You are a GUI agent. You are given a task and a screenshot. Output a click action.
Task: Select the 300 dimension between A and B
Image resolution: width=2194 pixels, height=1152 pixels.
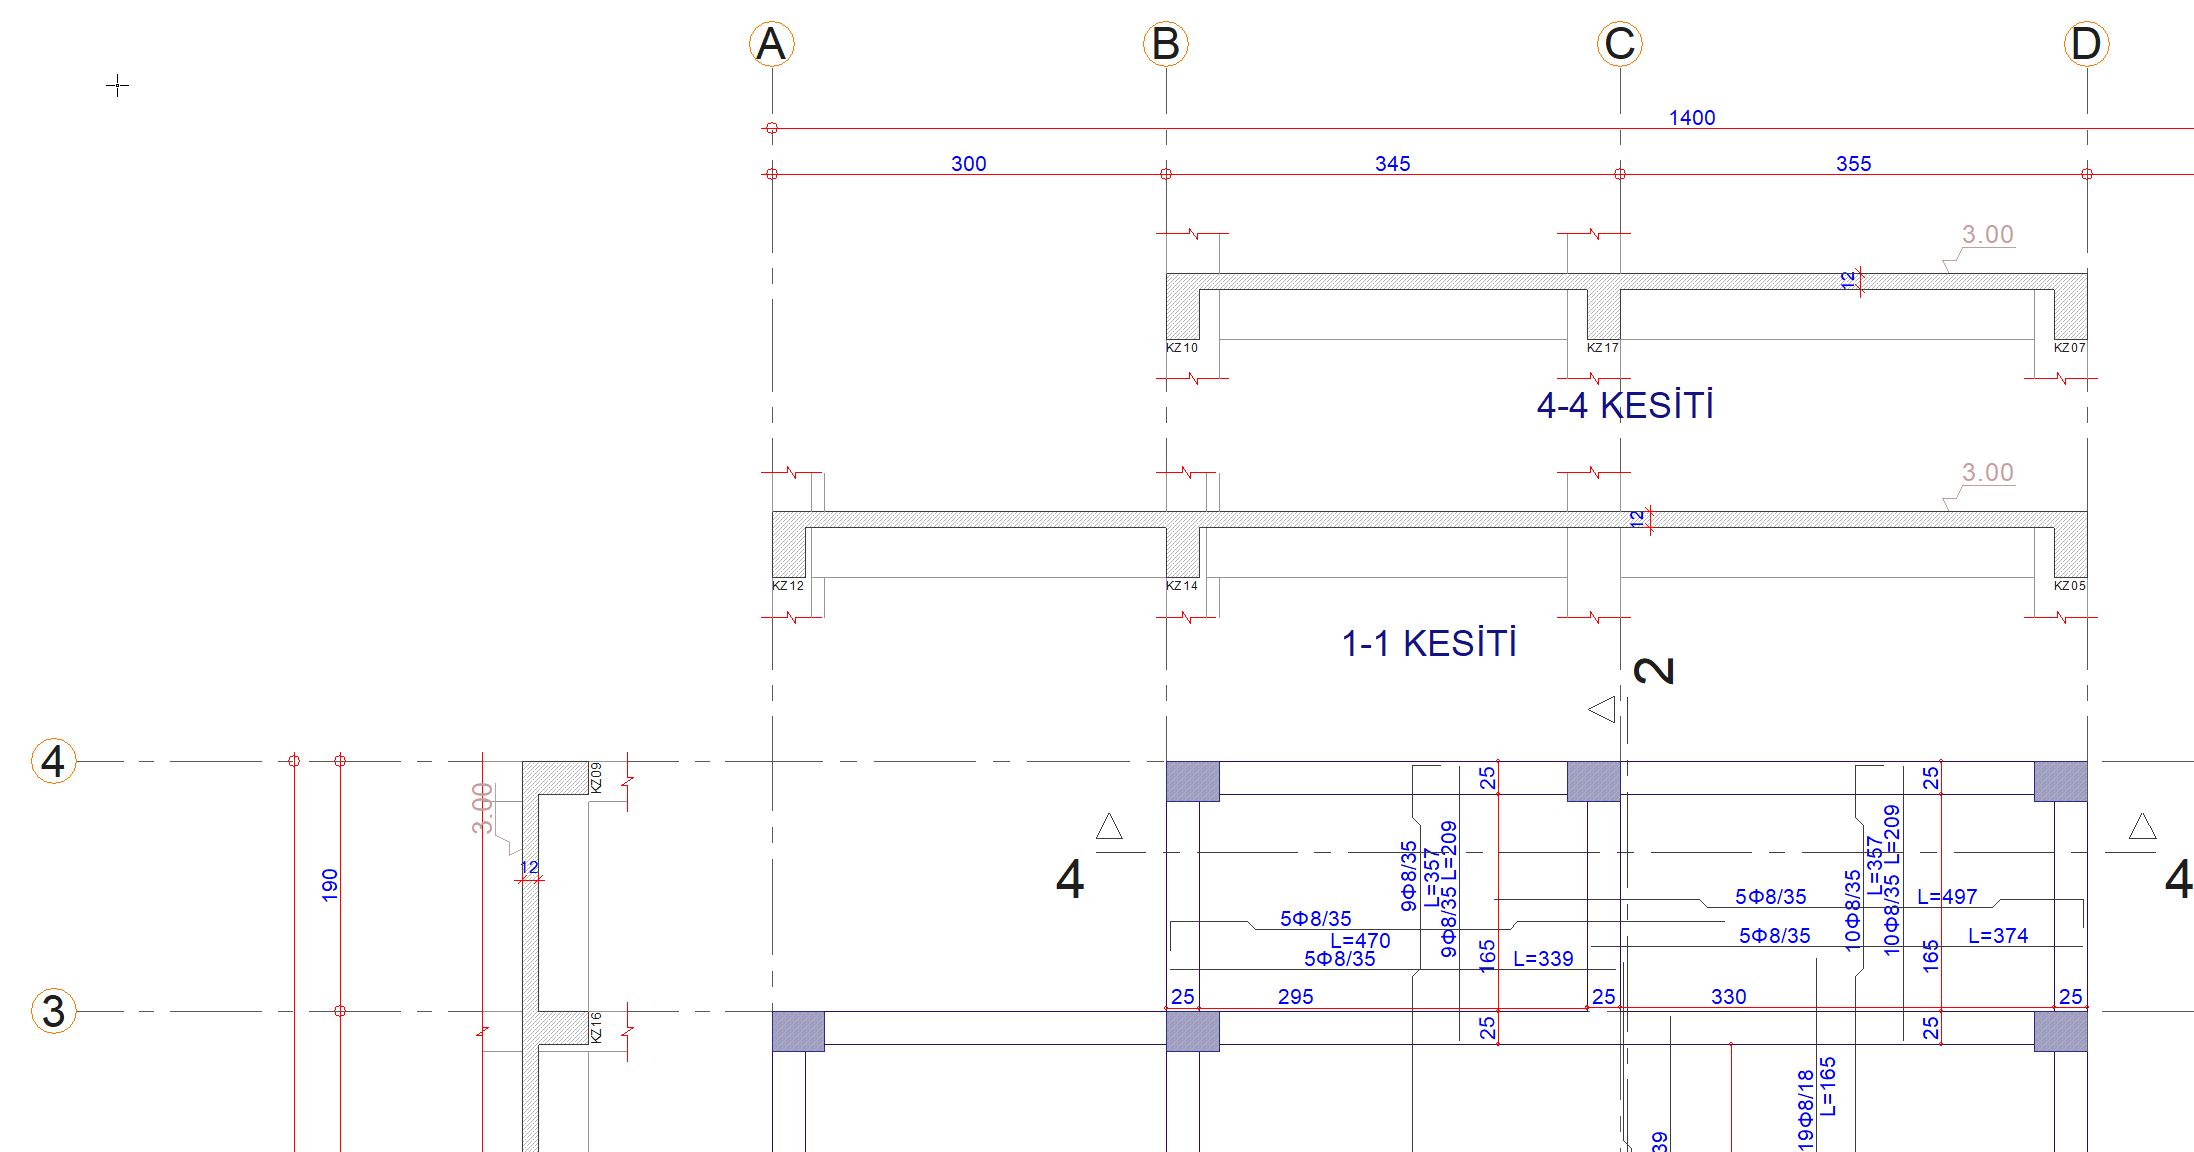tap(968, 164)
